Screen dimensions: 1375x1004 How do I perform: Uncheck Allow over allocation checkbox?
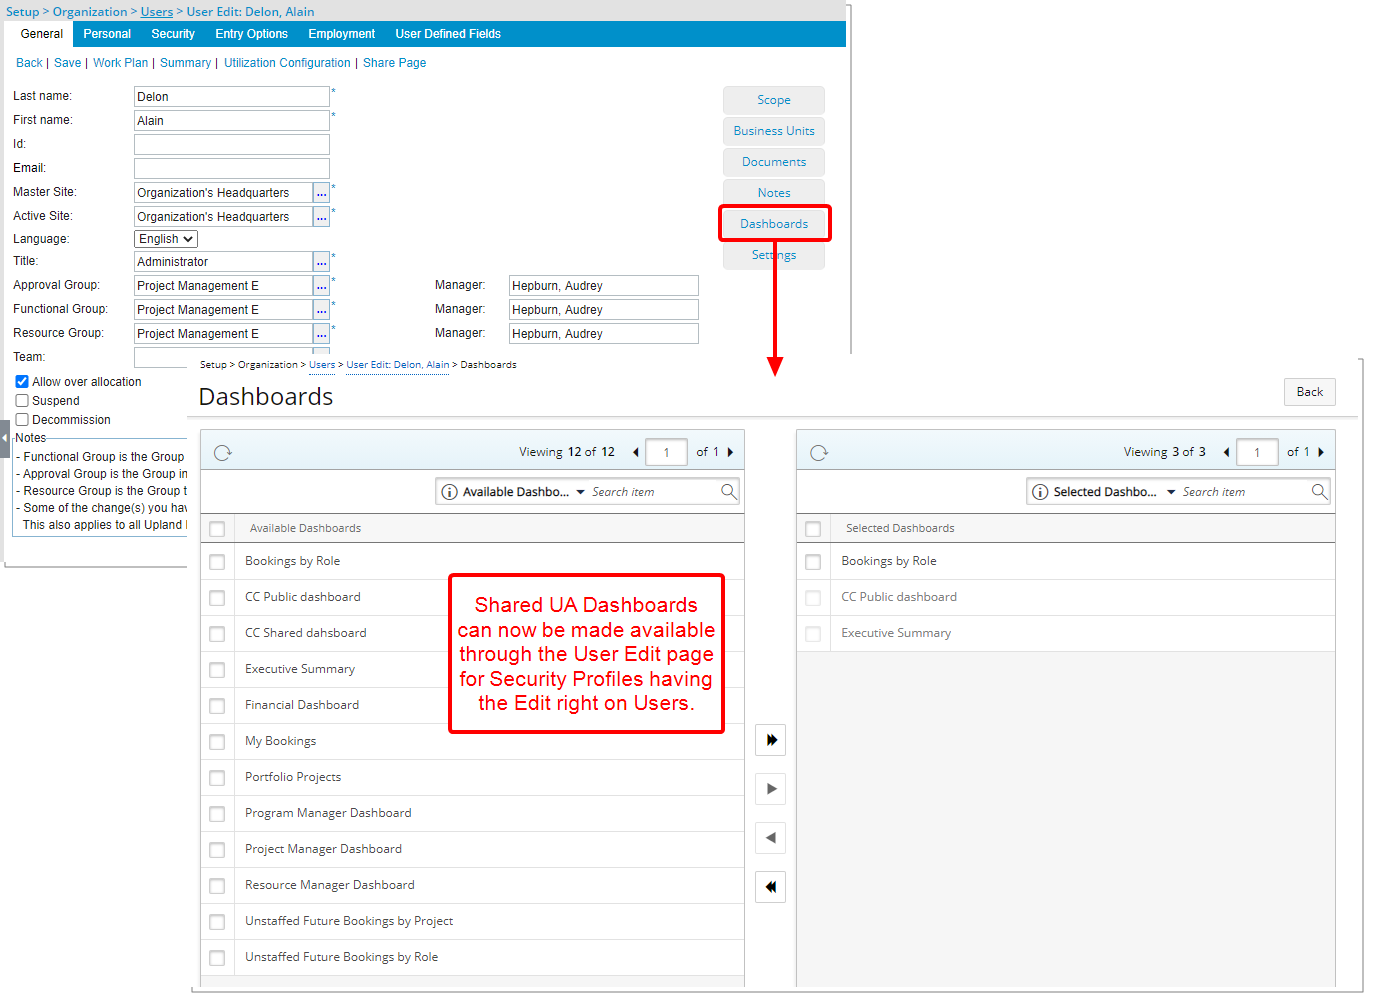click(22, 382)
